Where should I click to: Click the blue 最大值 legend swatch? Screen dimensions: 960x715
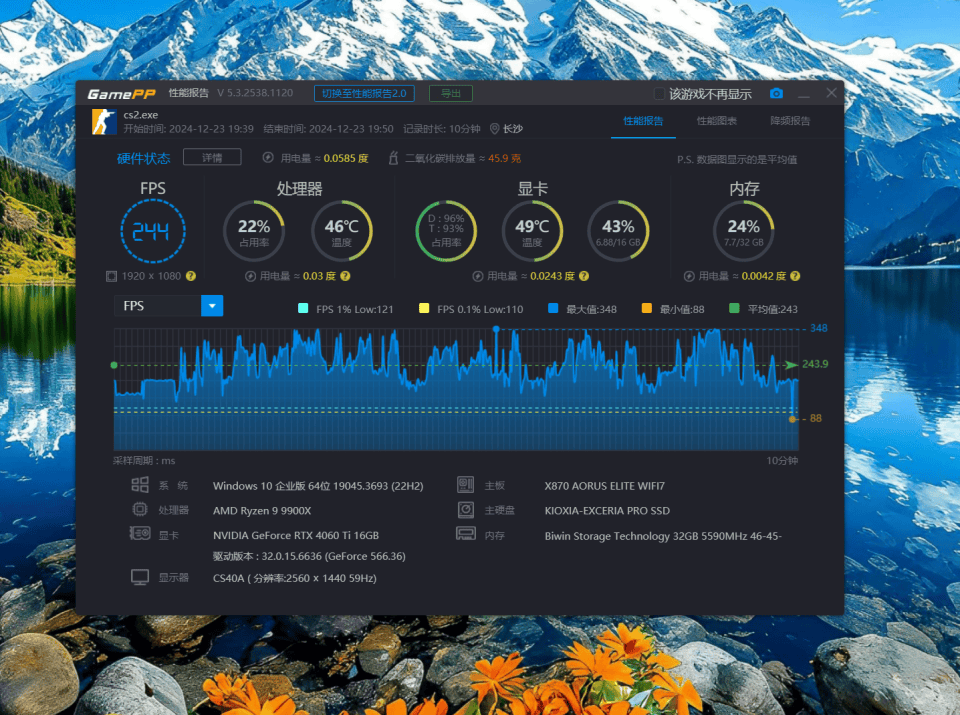(553, 309)
